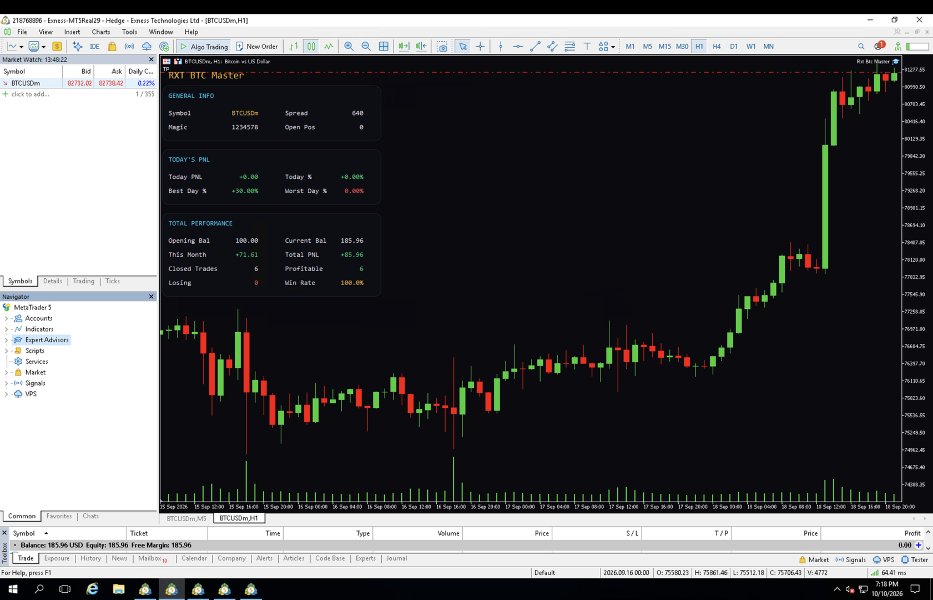
Task: Open the Insert menu
Action: pyautogui.click(x=72, y=32)
